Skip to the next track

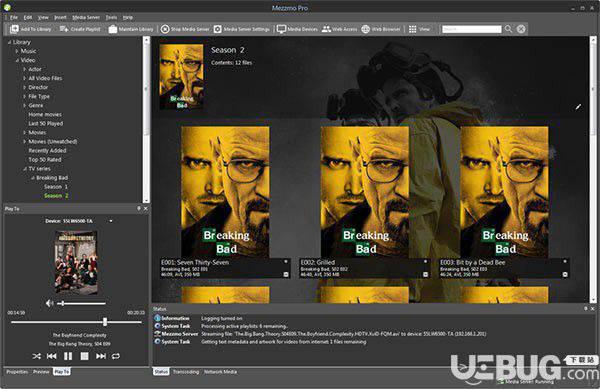click(x=101, y=356)
